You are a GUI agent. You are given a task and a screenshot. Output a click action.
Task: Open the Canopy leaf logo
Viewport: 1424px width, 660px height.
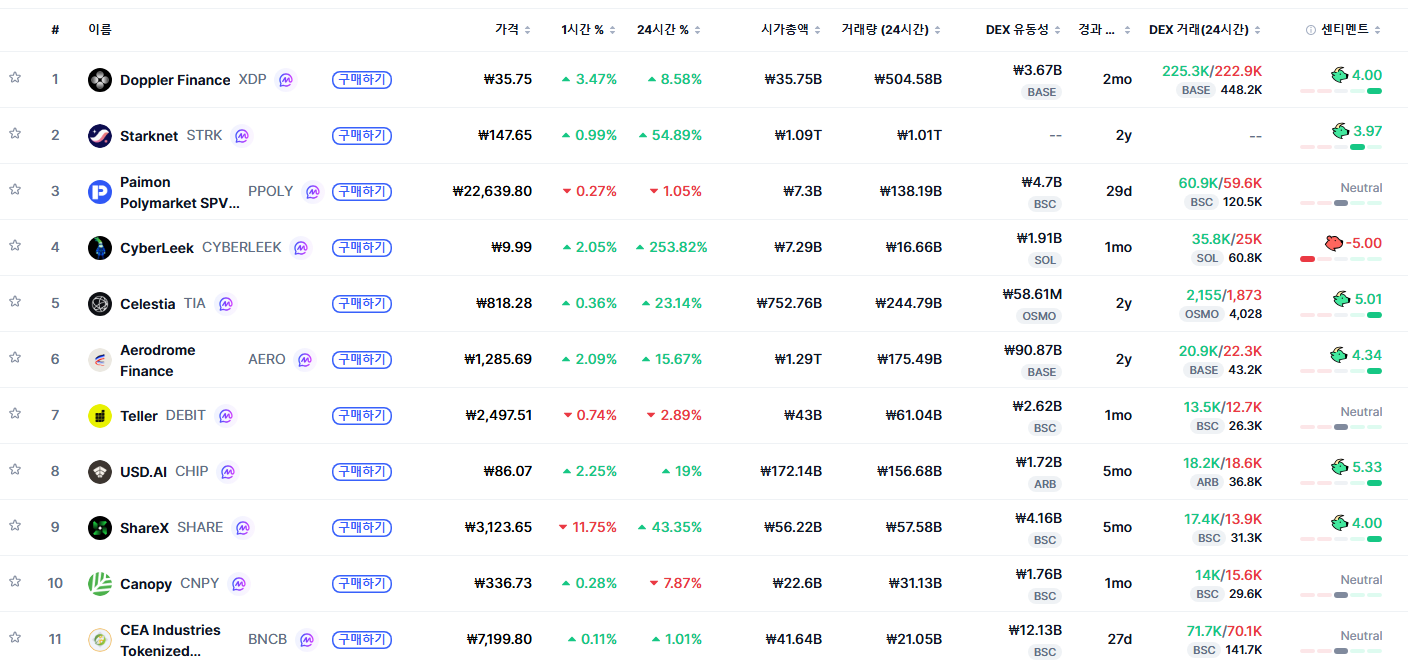pyautogui.click(x=100, y=584)
